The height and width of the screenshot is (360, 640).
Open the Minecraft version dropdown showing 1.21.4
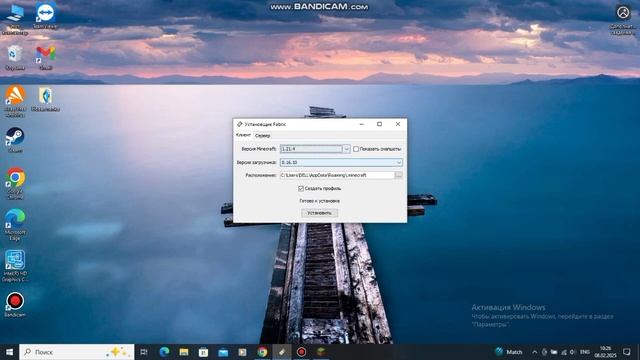[x=315, y=149]
